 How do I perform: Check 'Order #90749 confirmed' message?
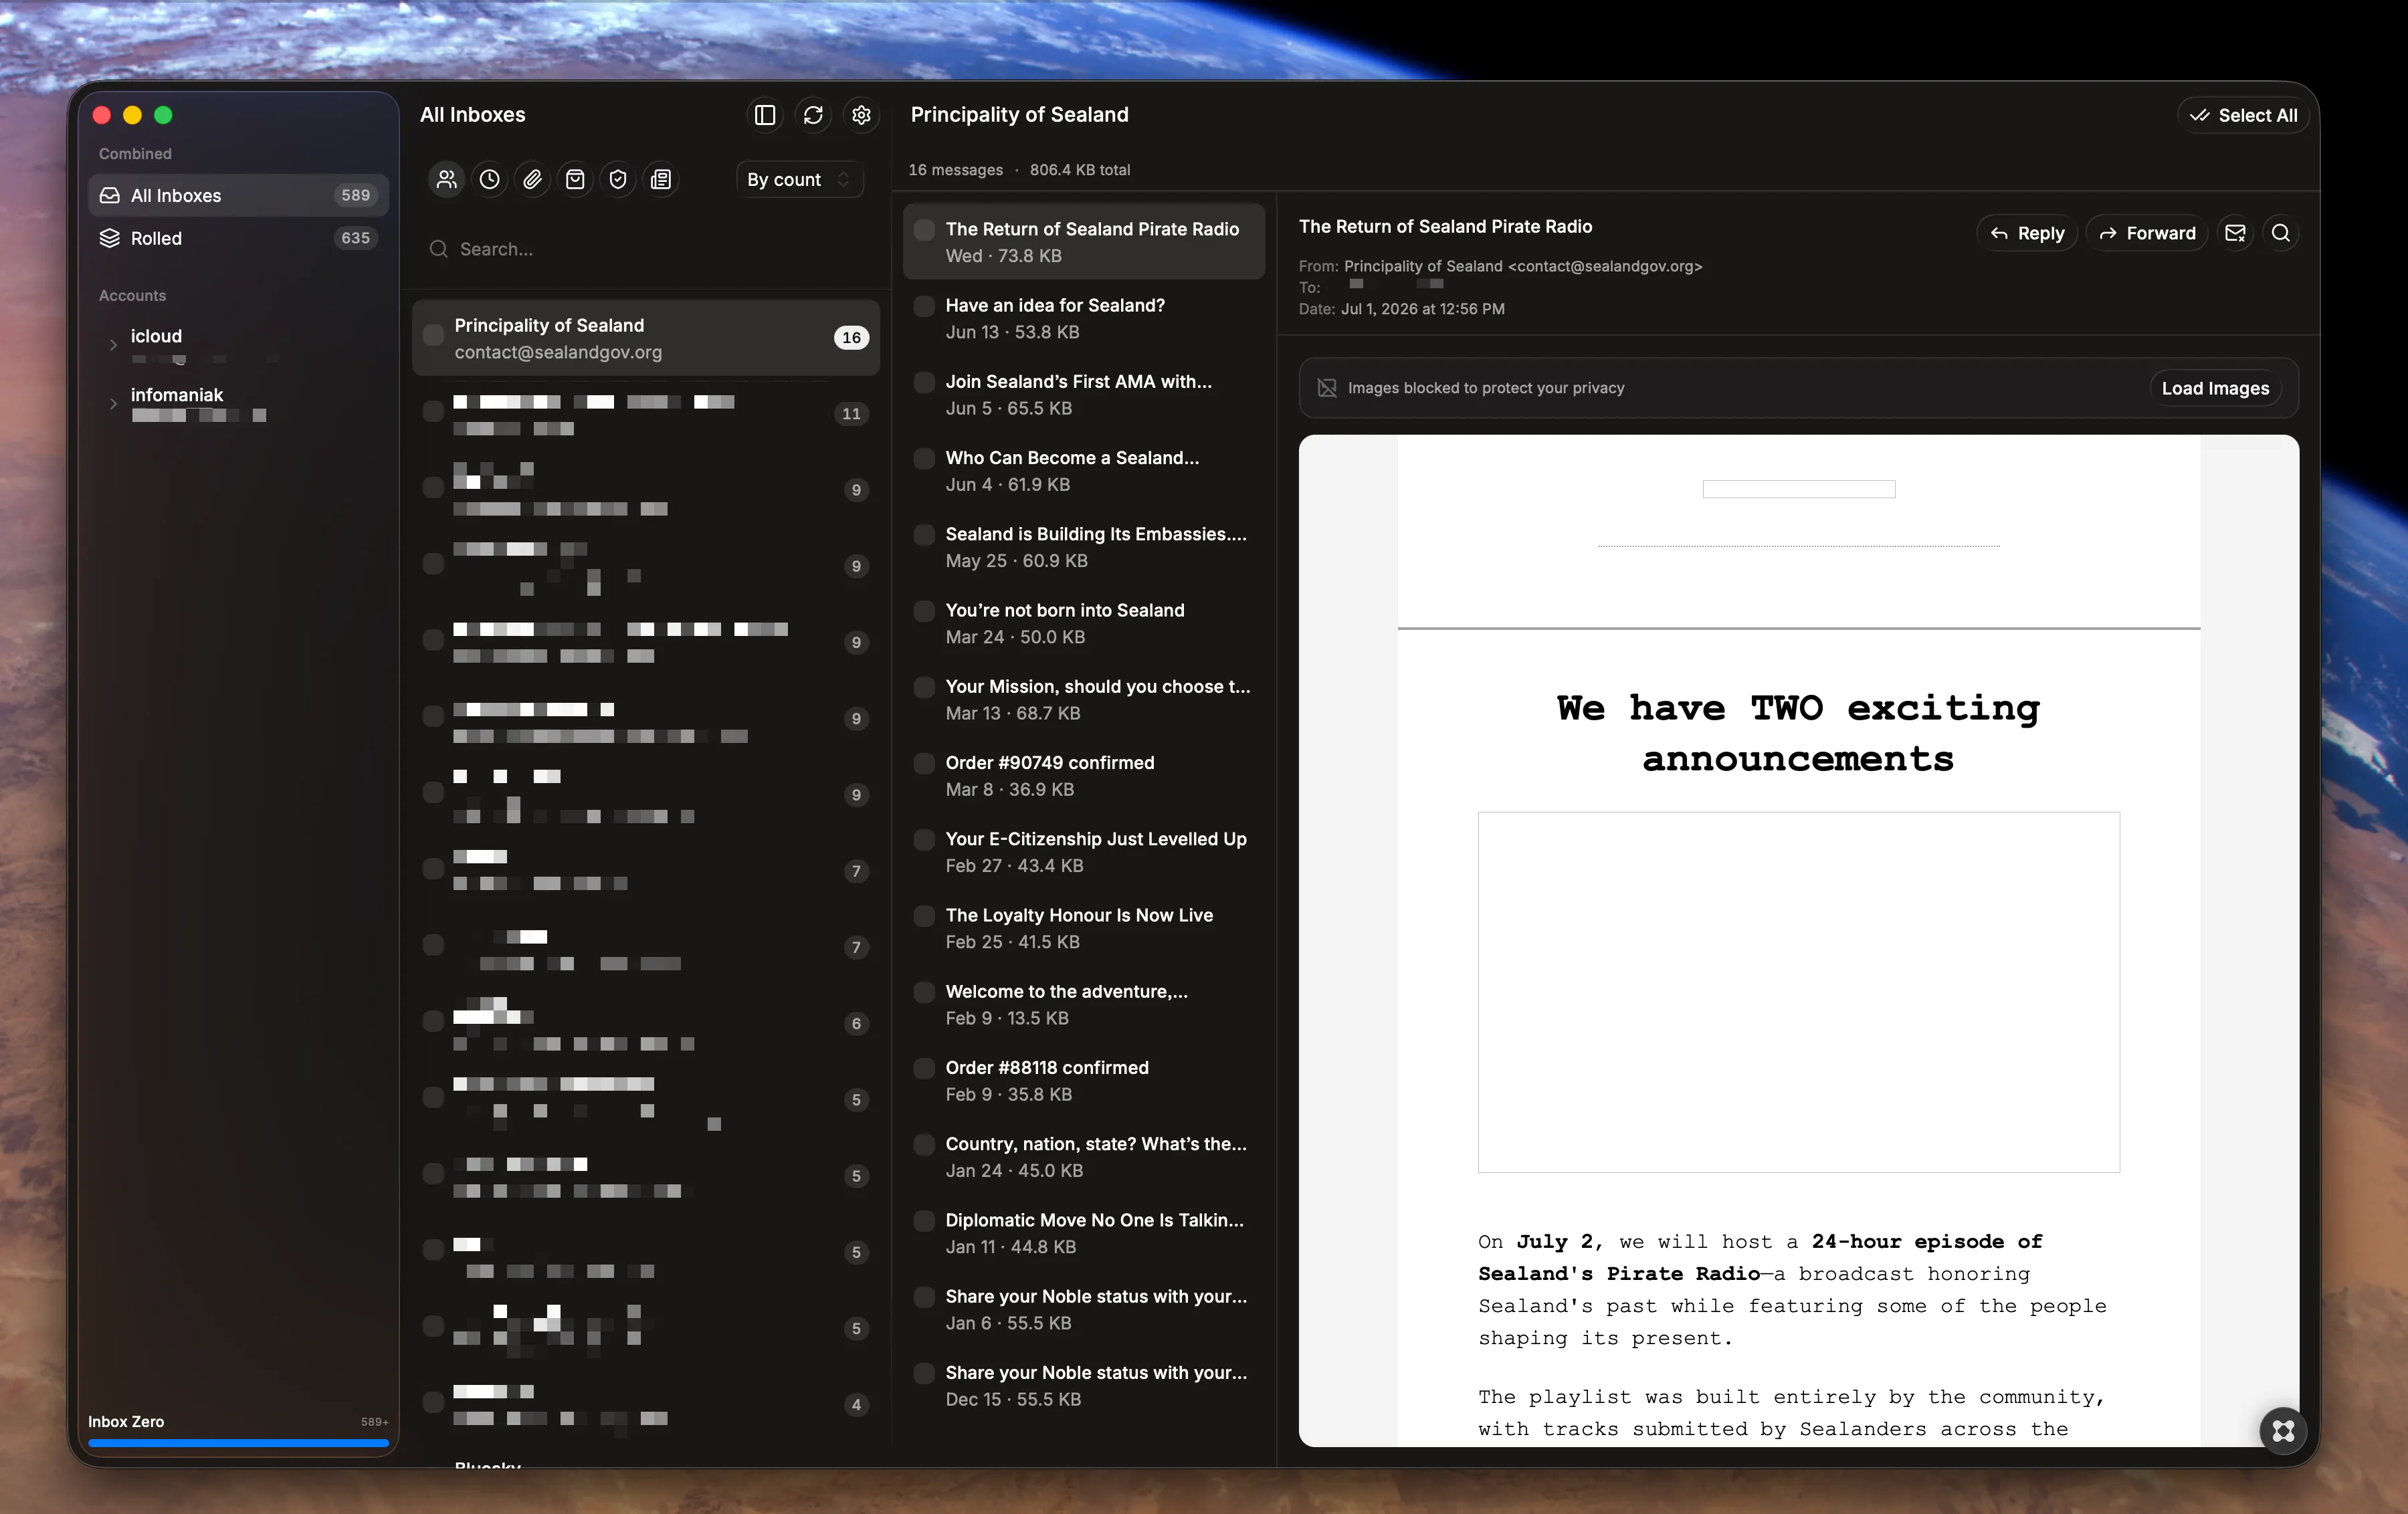tap(925, 763)
